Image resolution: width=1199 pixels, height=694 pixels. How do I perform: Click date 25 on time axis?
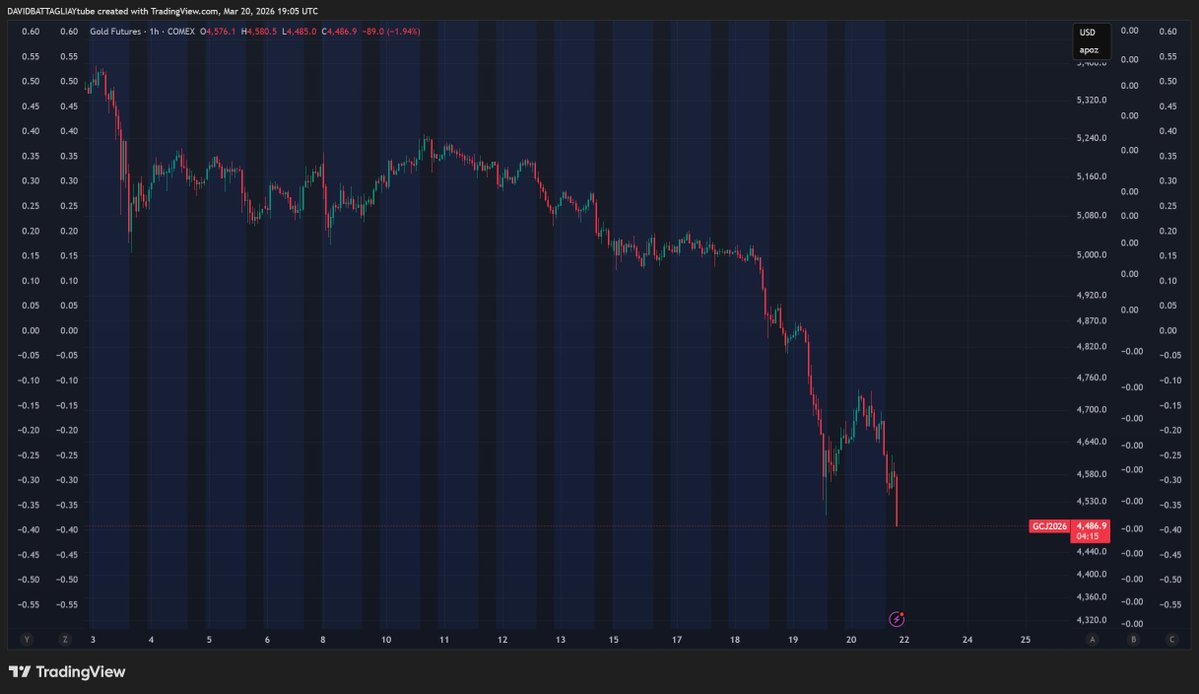(x=1025, y=640)
